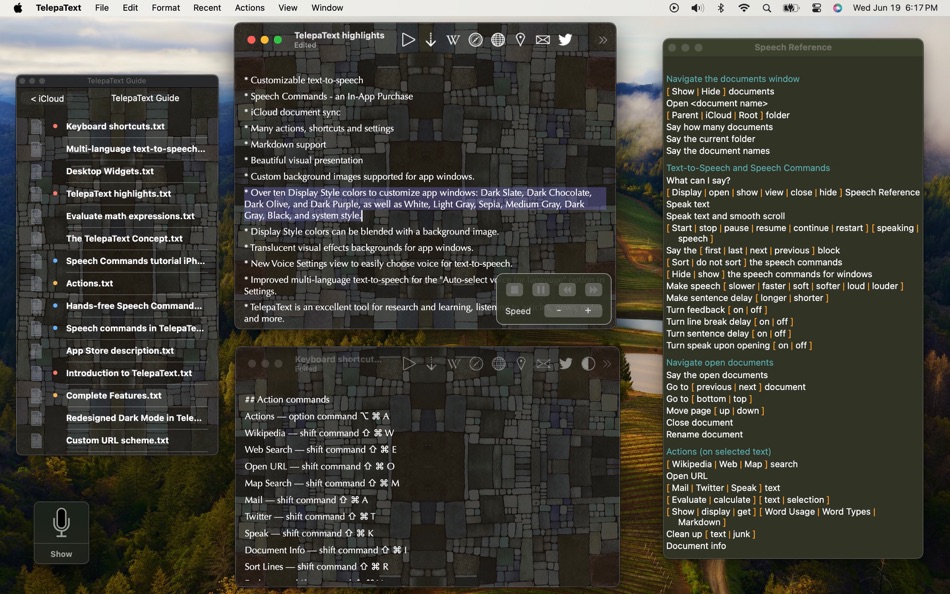Click the Mail envelope icon in TelepaText highlights toolbar

tap(543, 40)
